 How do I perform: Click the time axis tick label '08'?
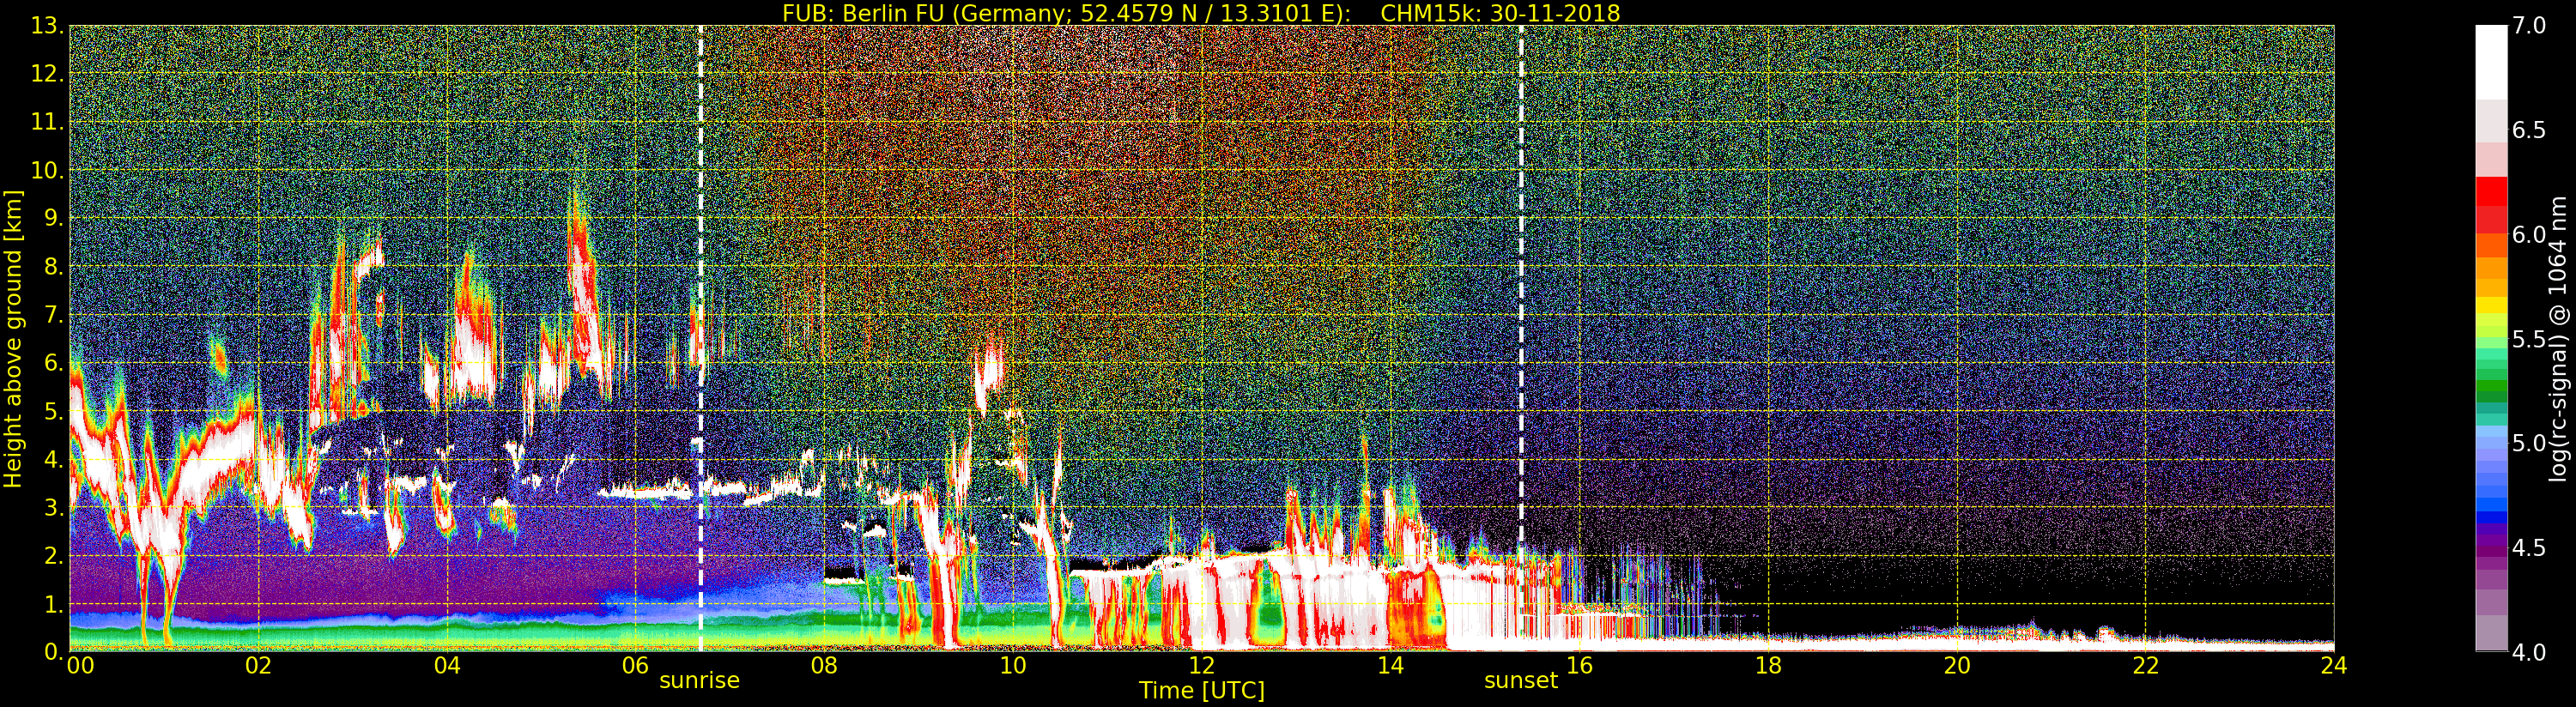pos(824,665)
